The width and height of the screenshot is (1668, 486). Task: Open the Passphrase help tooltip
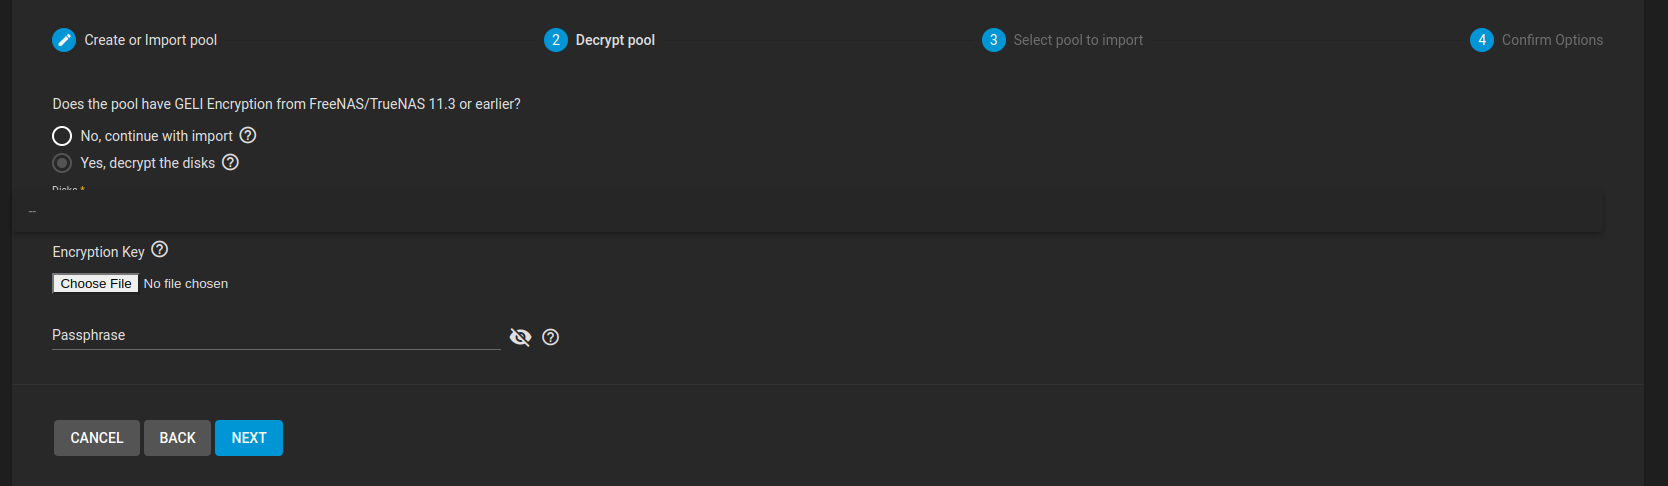(550, 337)
